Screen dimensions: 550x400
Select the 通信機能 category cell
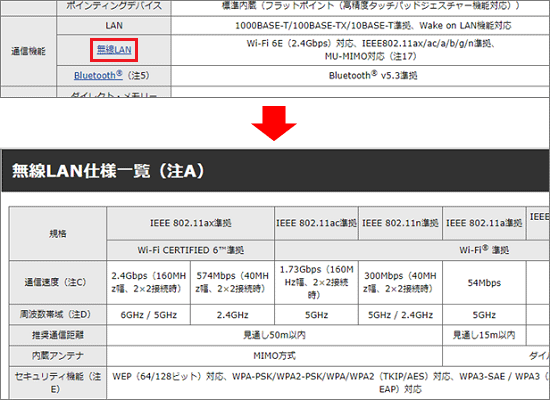tap(28, 51)
